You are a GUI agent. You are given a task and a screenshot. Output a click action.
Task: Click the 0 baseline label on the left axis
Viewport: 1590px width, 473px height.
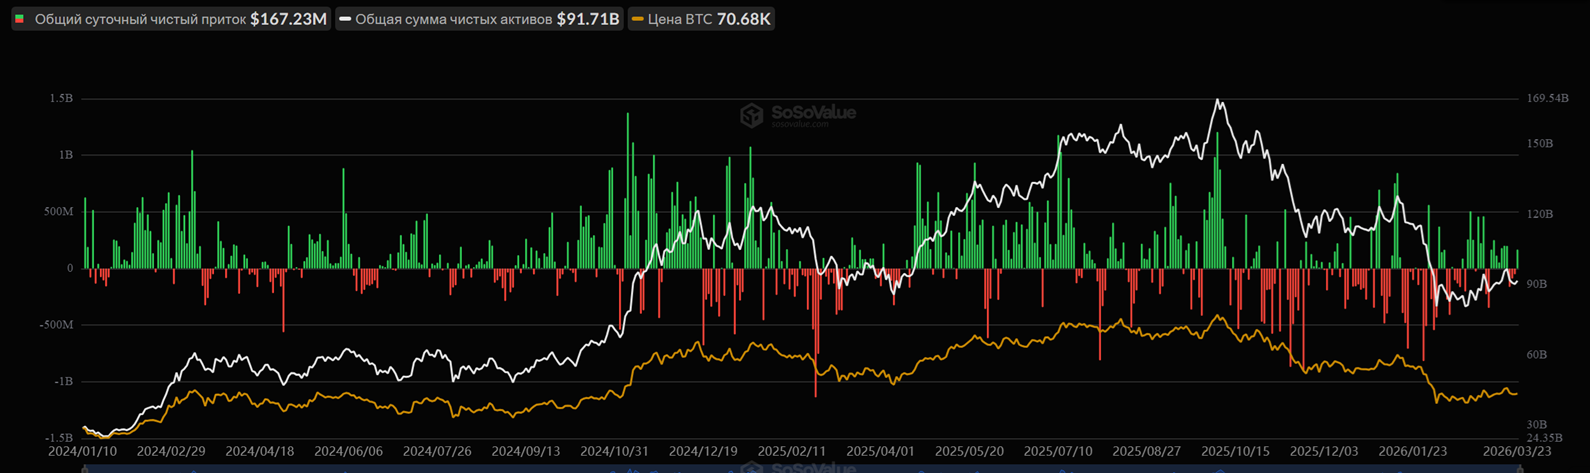pos(69,268)
